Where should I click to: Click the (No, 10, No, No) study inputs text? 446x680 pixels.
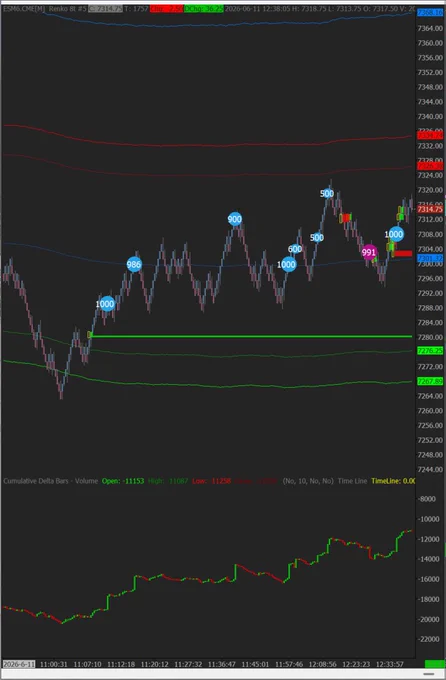(308, 481)
